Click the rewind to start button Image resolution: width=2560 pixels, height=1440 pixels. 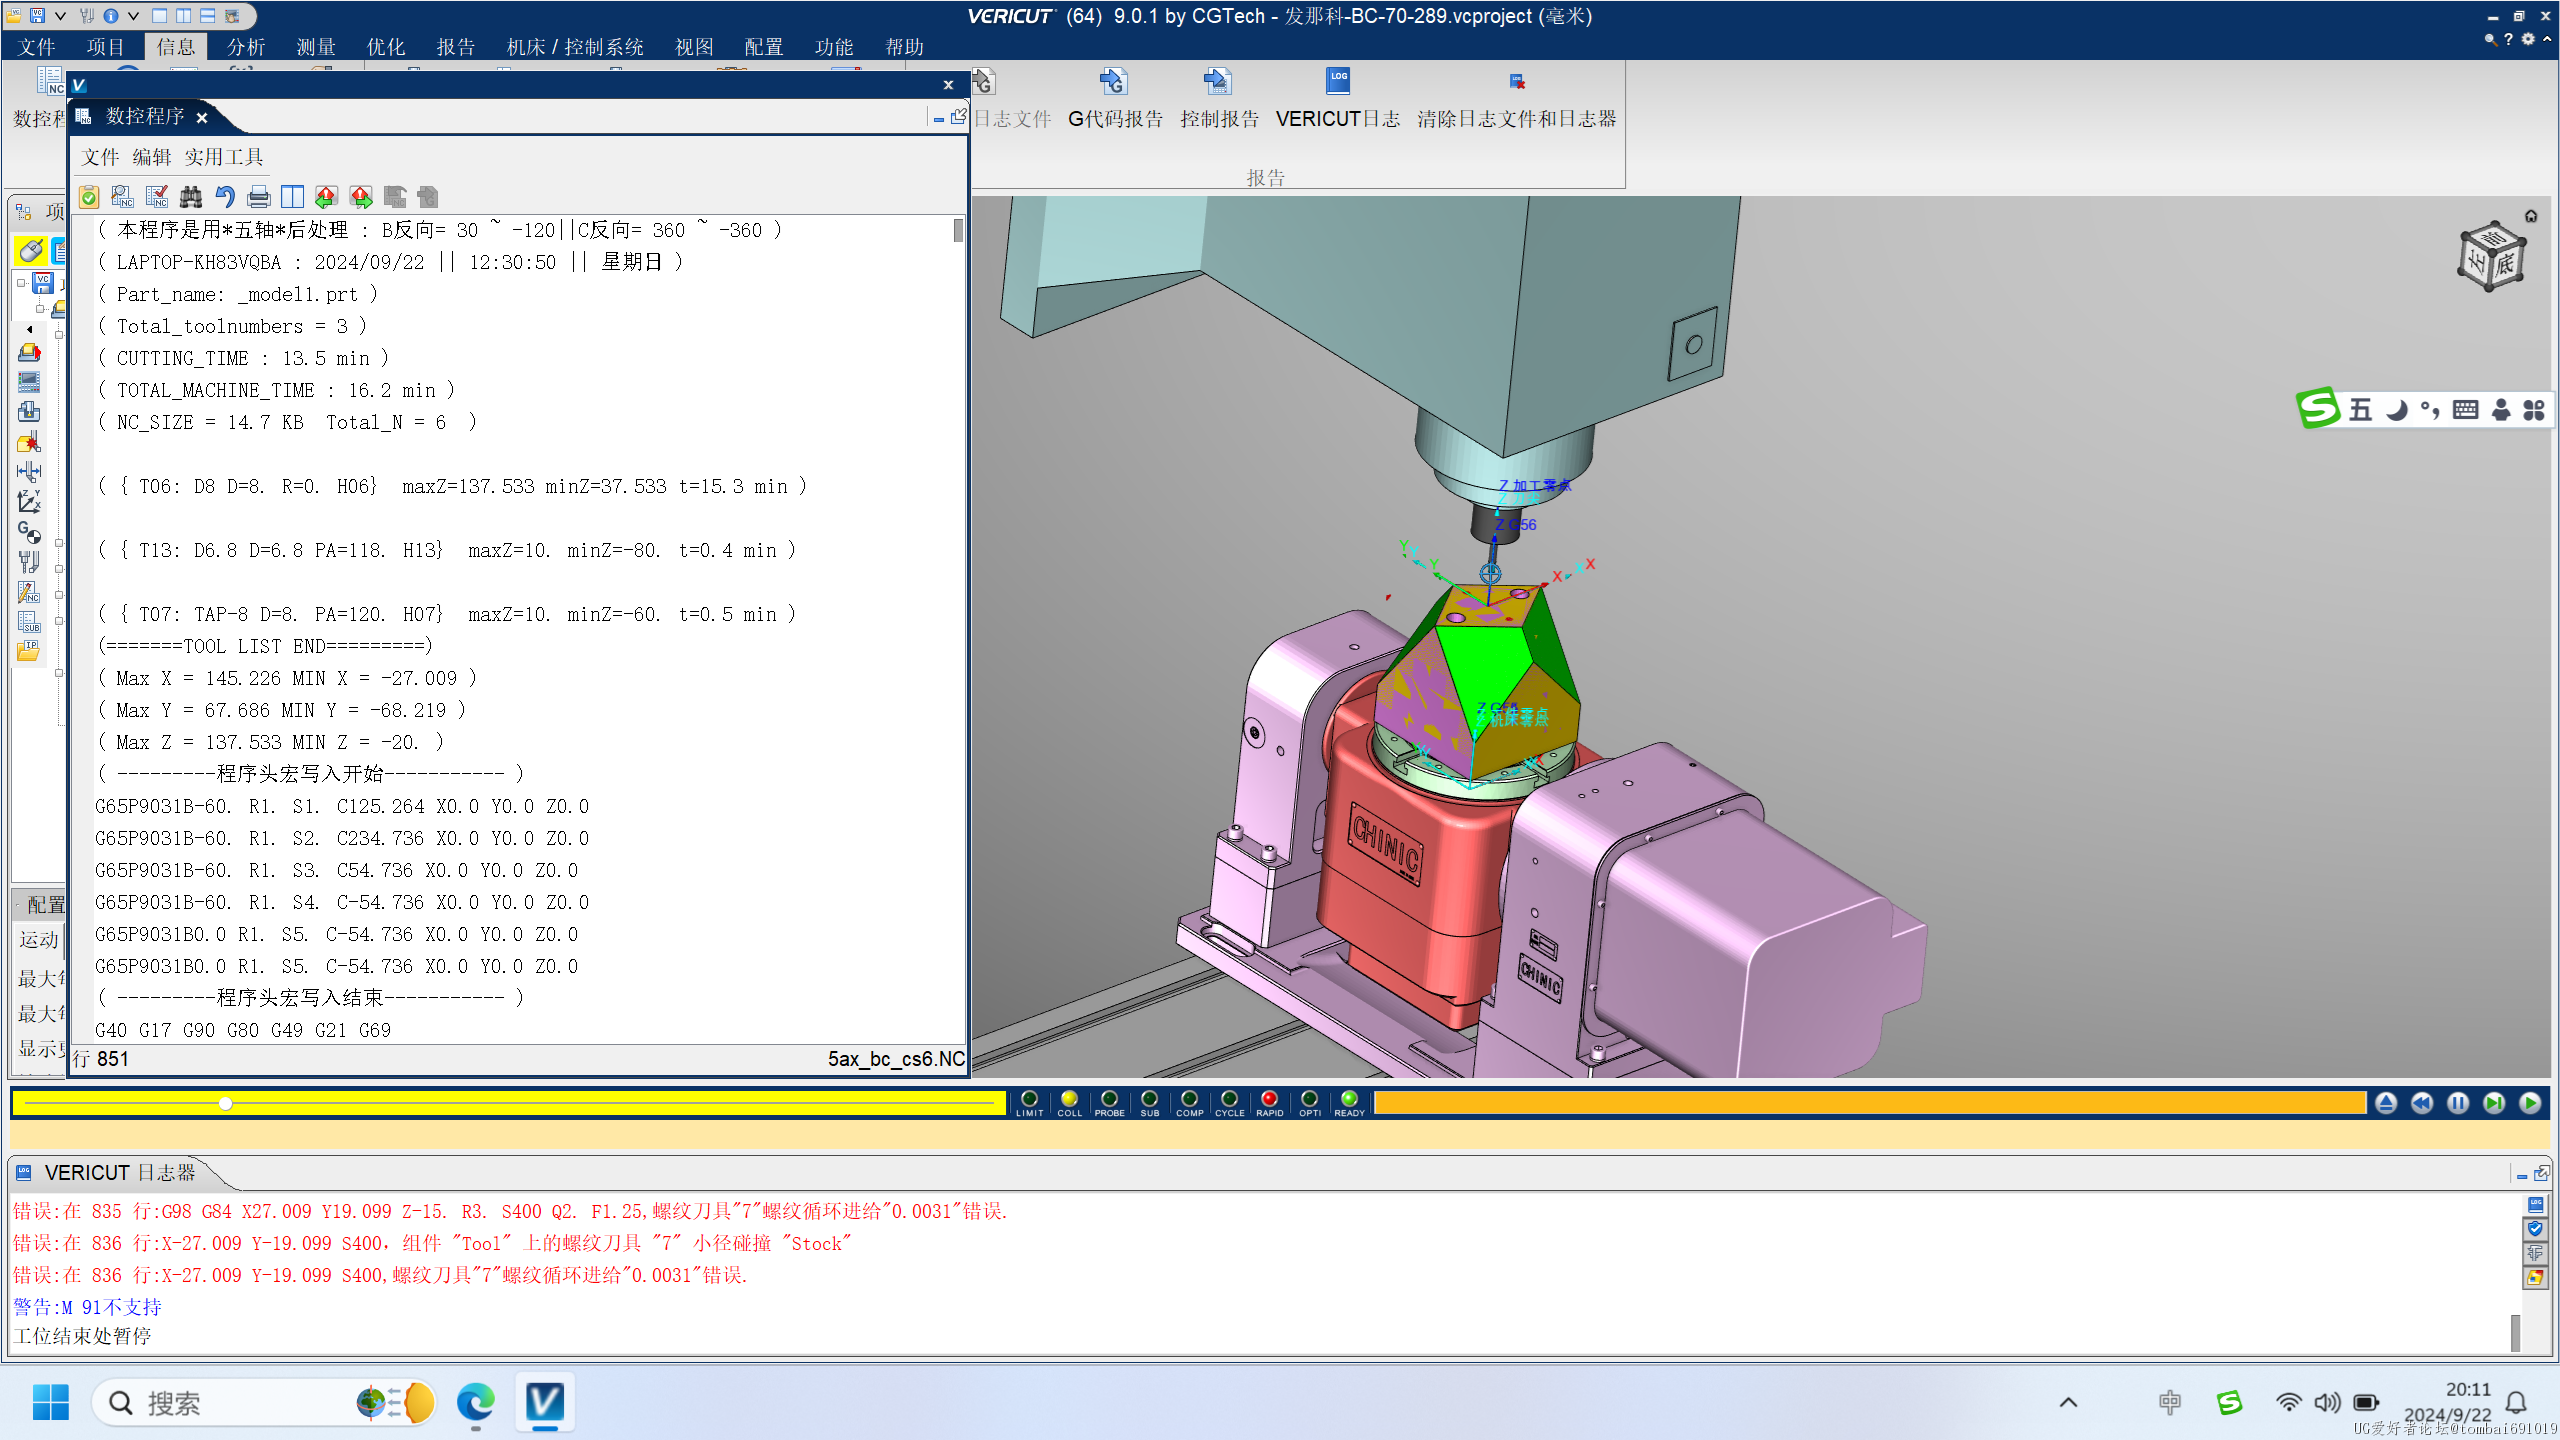click(2422, 1103)
